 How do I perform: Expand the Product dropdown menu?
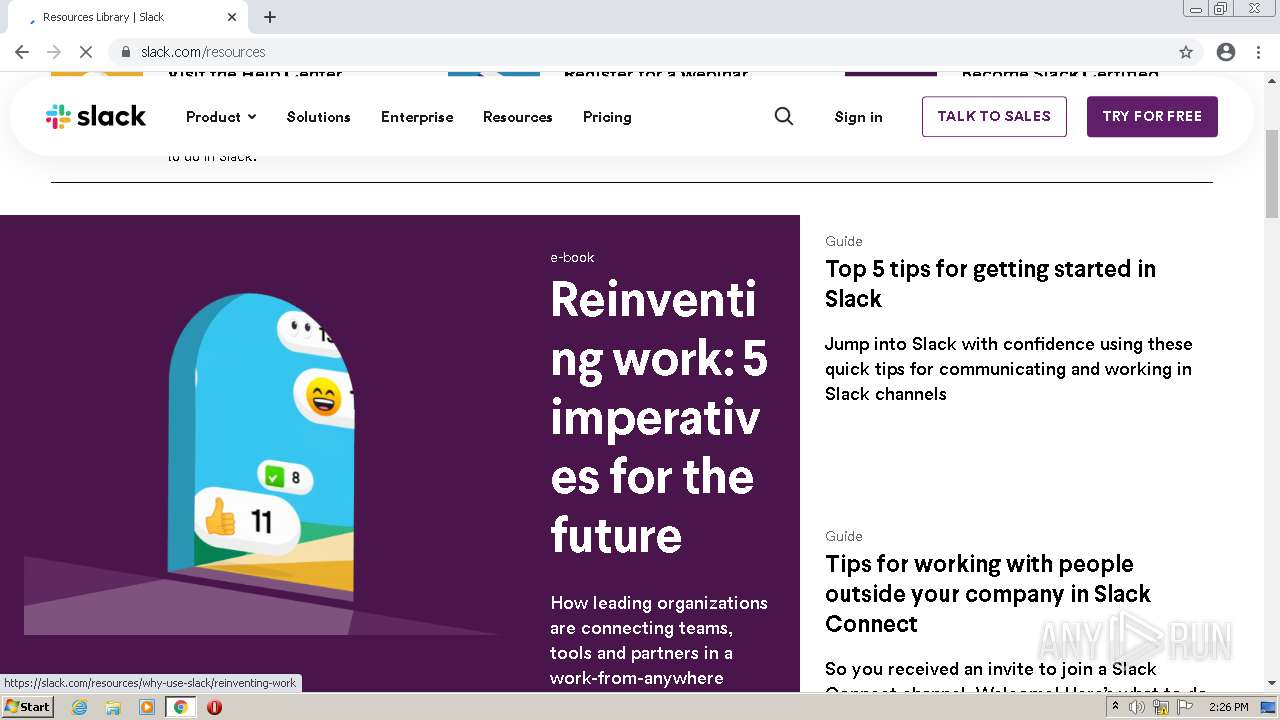tap(221, 117)
